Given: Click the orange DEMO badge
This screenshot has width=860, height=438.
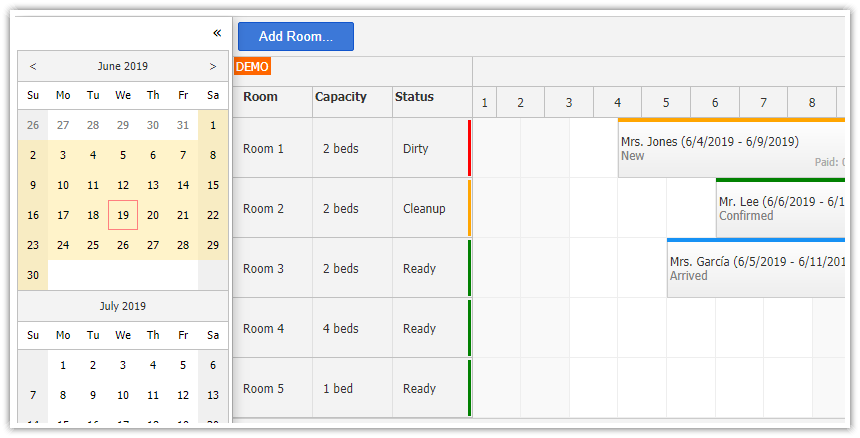Looking at the screenshot, I should pyautogui.click(x=252, y=66).
